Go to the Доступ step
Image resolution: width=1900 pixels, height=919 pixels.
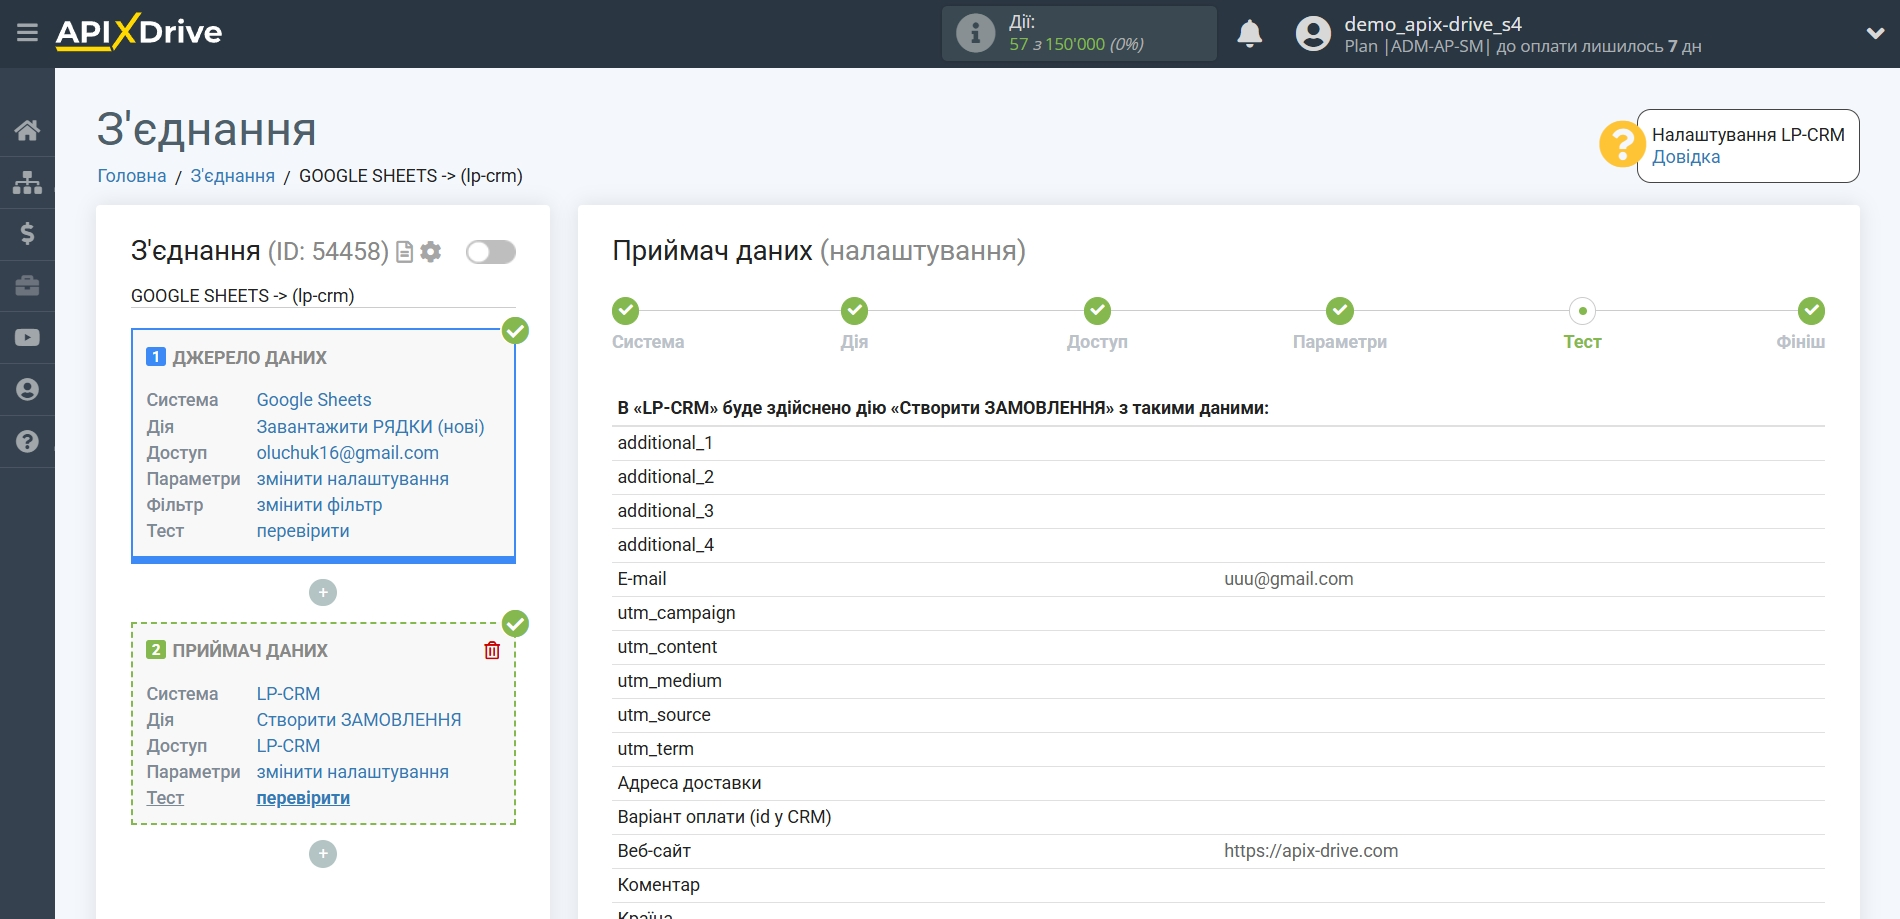point(1097,311)
